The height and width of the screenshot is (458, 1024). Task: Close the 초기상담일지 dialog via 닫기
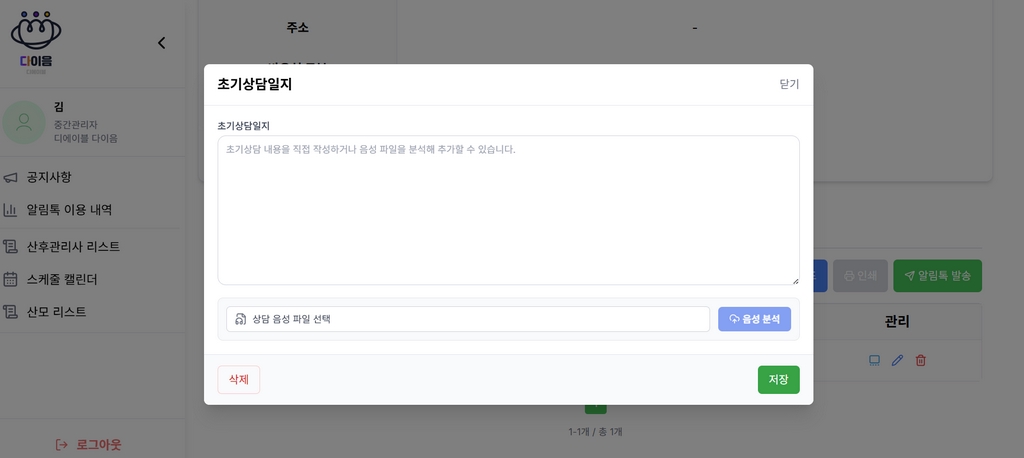(x=789, y=84)
